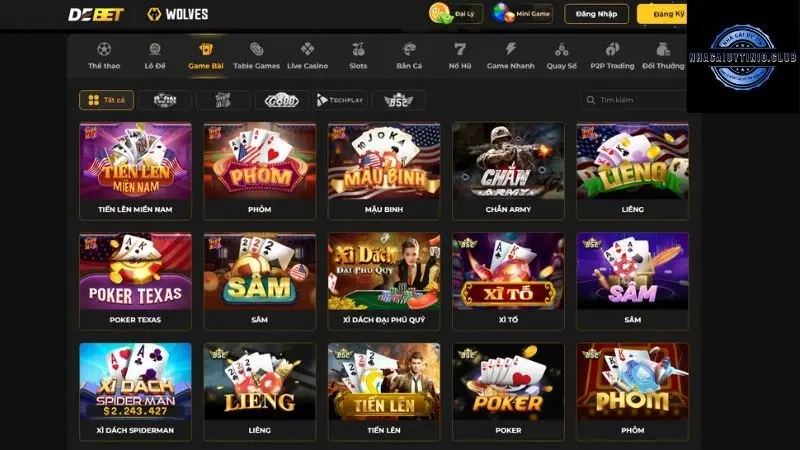The width and height of the screenshot is (800, 450).
Task: Open the Xì Dách Spiderman game
Action: 135,392
